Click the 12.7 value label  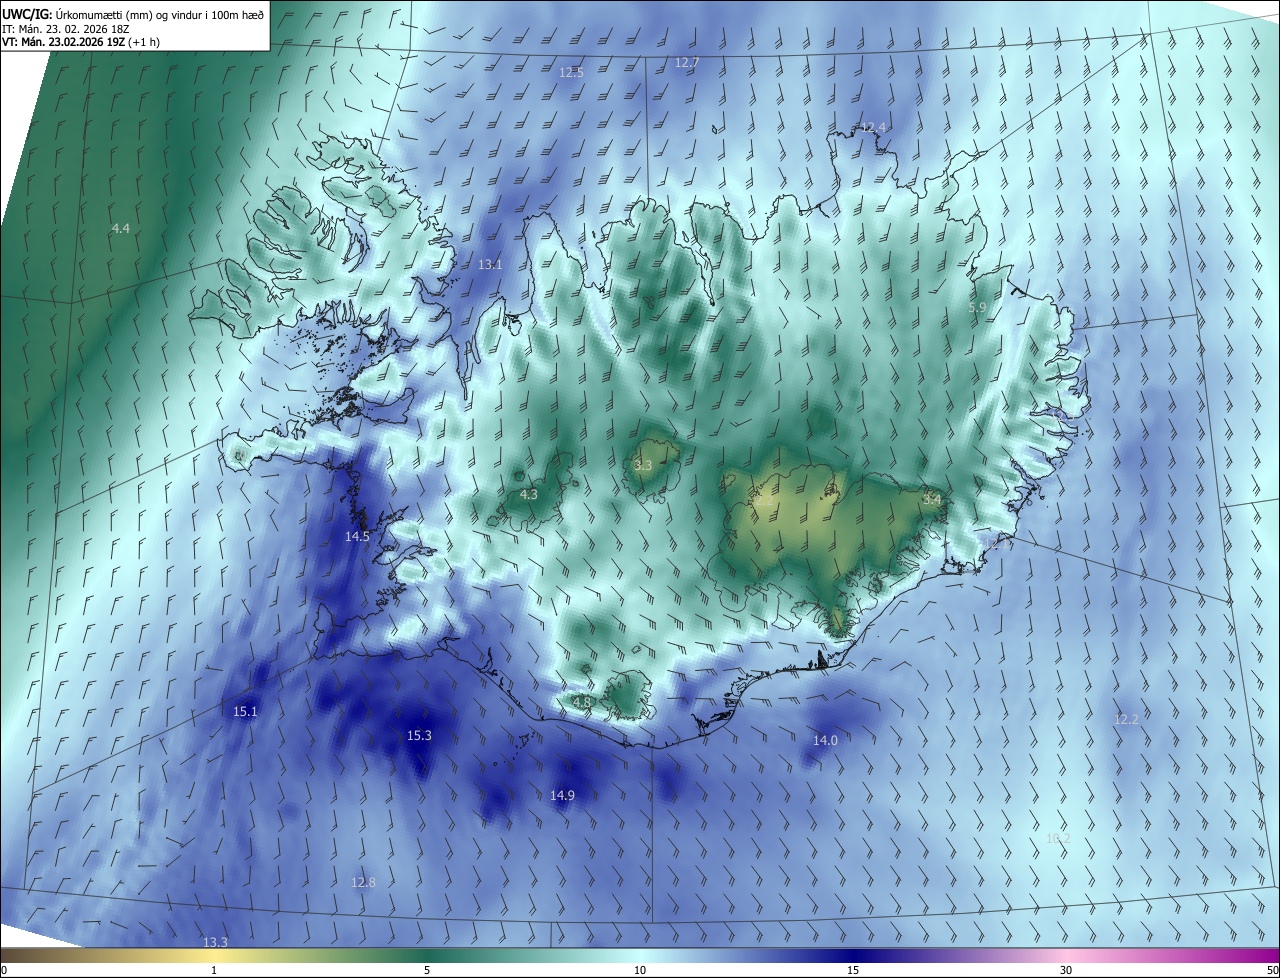coord(687,62)
